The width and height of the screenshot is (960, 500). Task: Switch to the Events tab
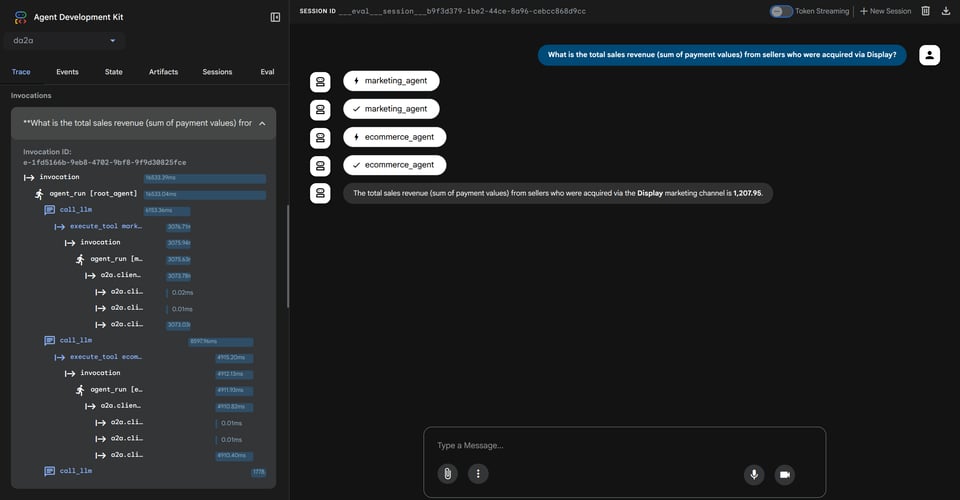(67, 72)
